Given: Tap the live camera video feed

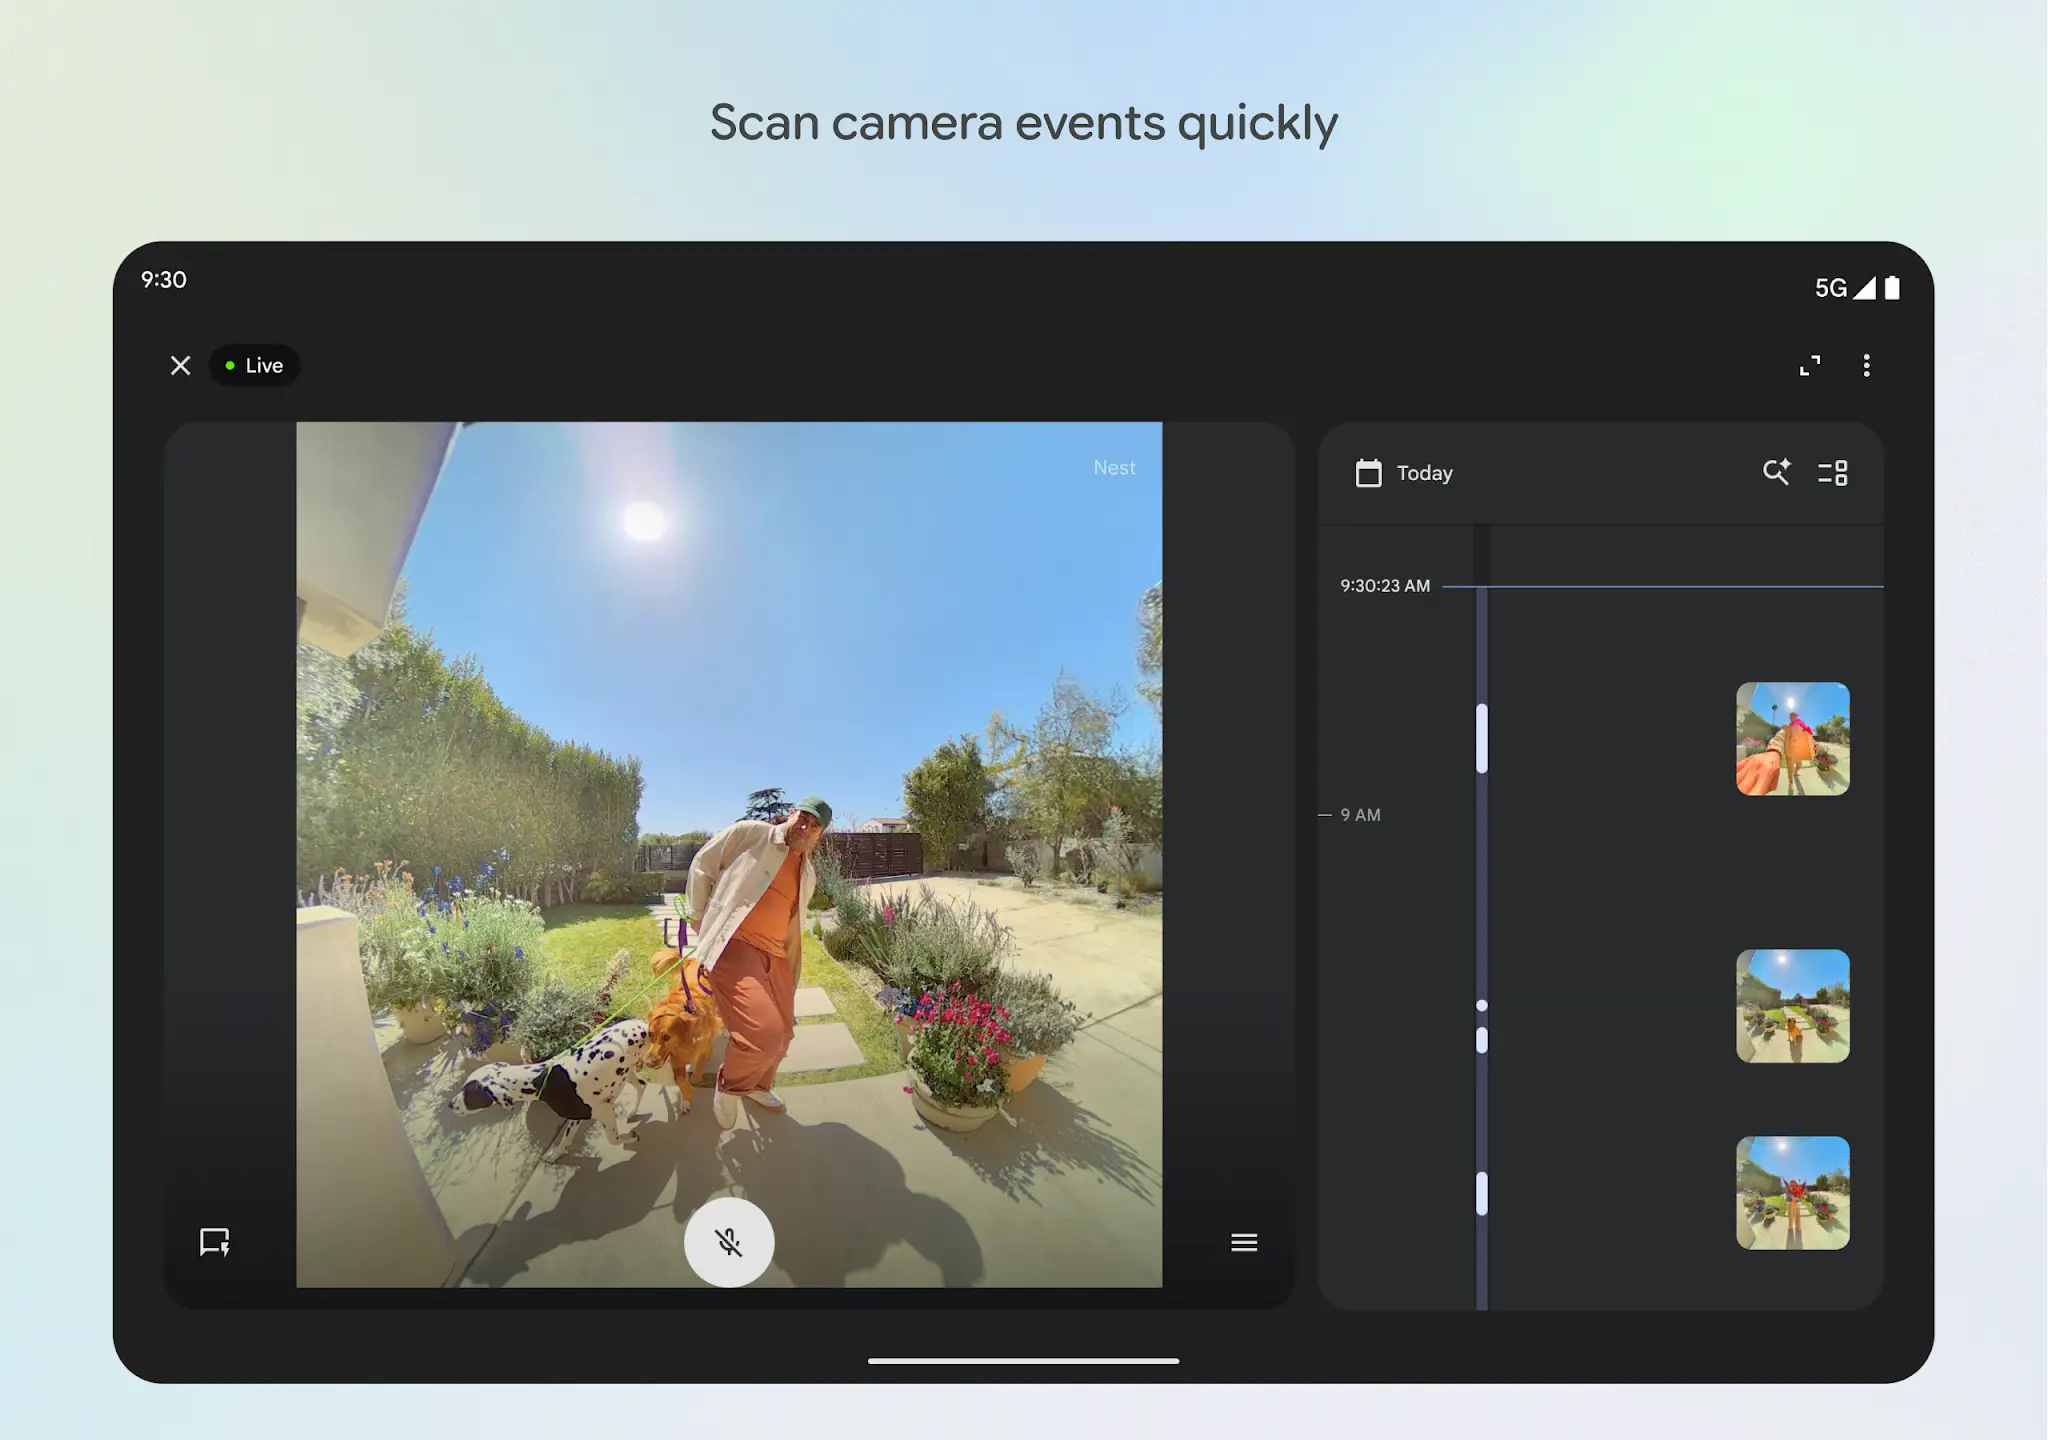Looking at the screenshot, I should 728,800.
